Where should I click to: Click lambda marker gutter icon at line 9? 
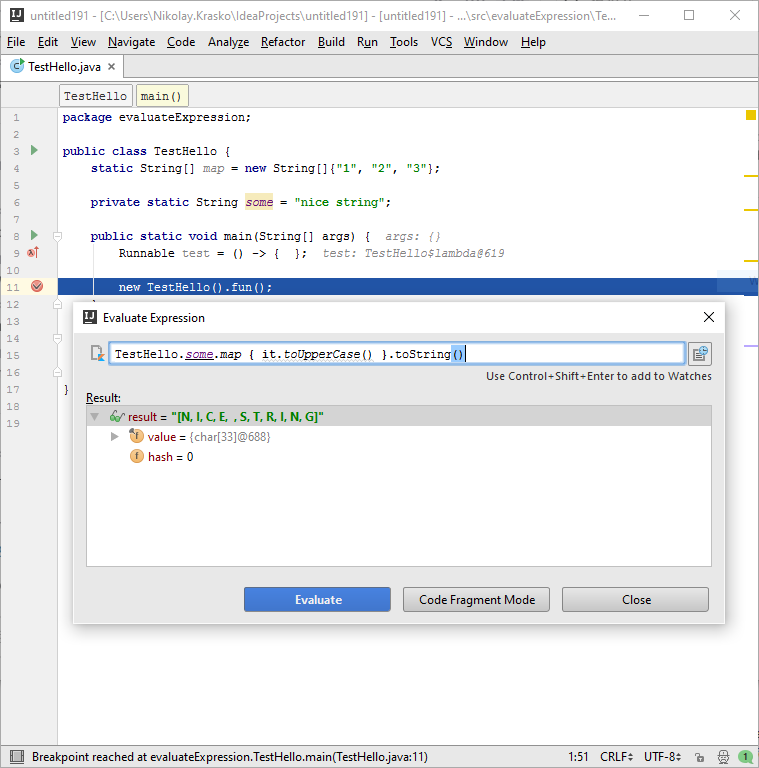33,253
